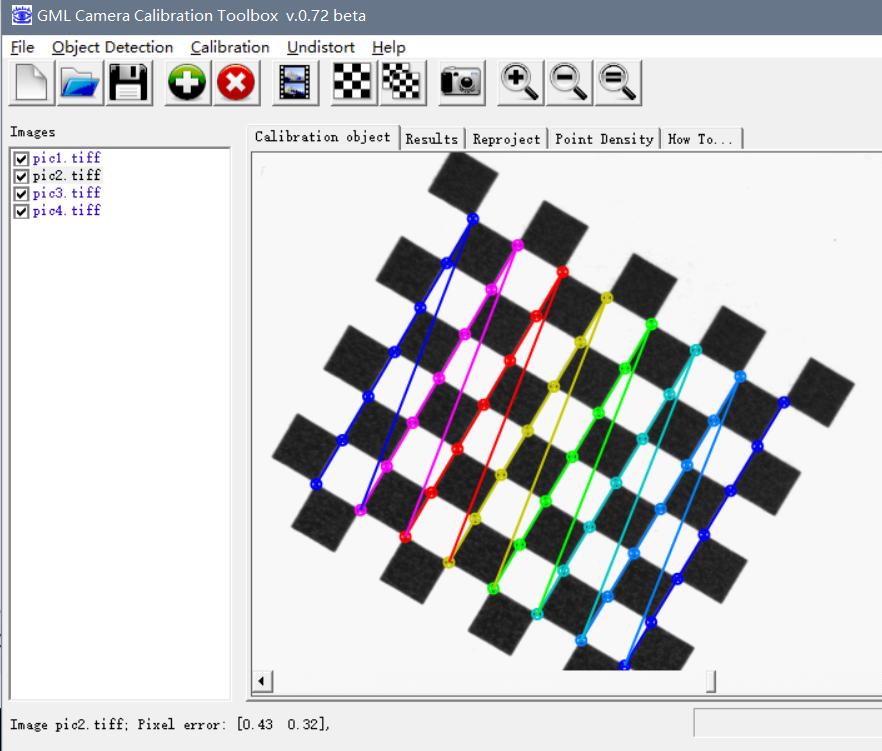The image size is (882, 751).
Task: Switch to the Reproject tab
Action: [x=506, y=139]
